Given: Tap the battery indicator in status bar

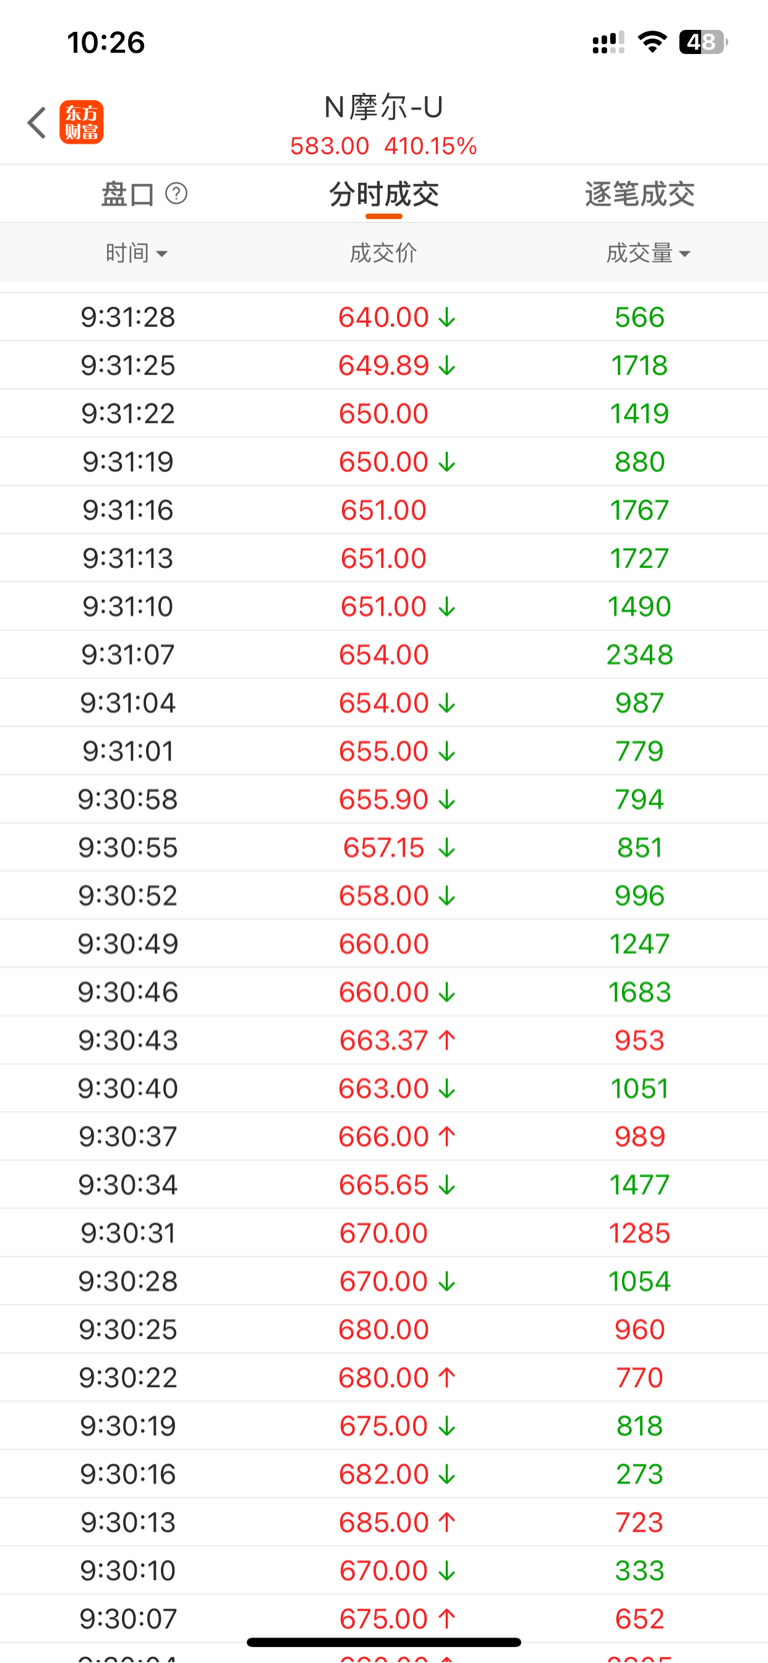Looking at the screenshot, I should pos(703,42).
